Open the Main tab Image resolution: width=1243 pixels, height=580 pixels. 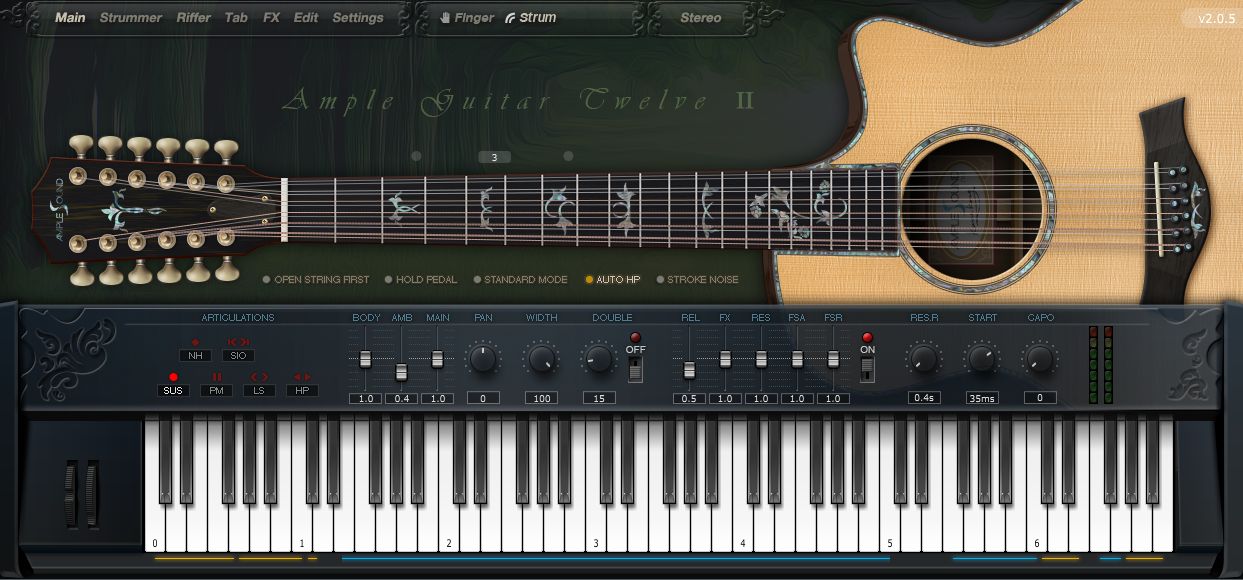point(70,18)
